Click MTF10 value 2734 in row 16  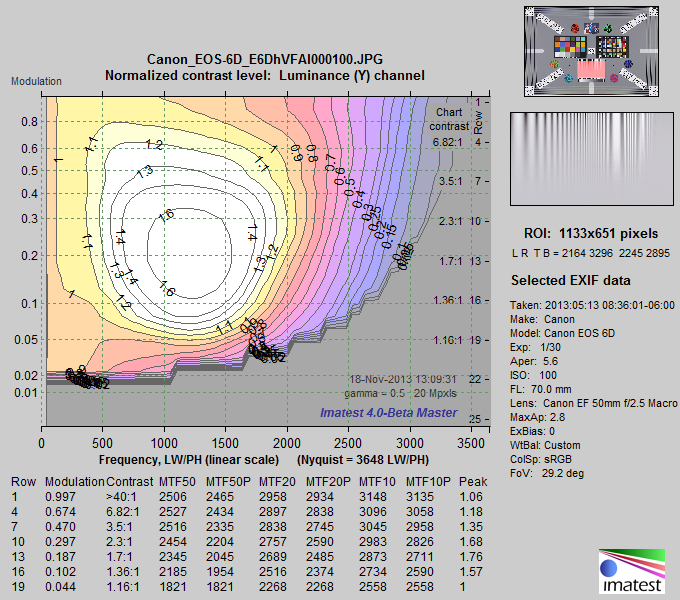(x=373, y=572)
